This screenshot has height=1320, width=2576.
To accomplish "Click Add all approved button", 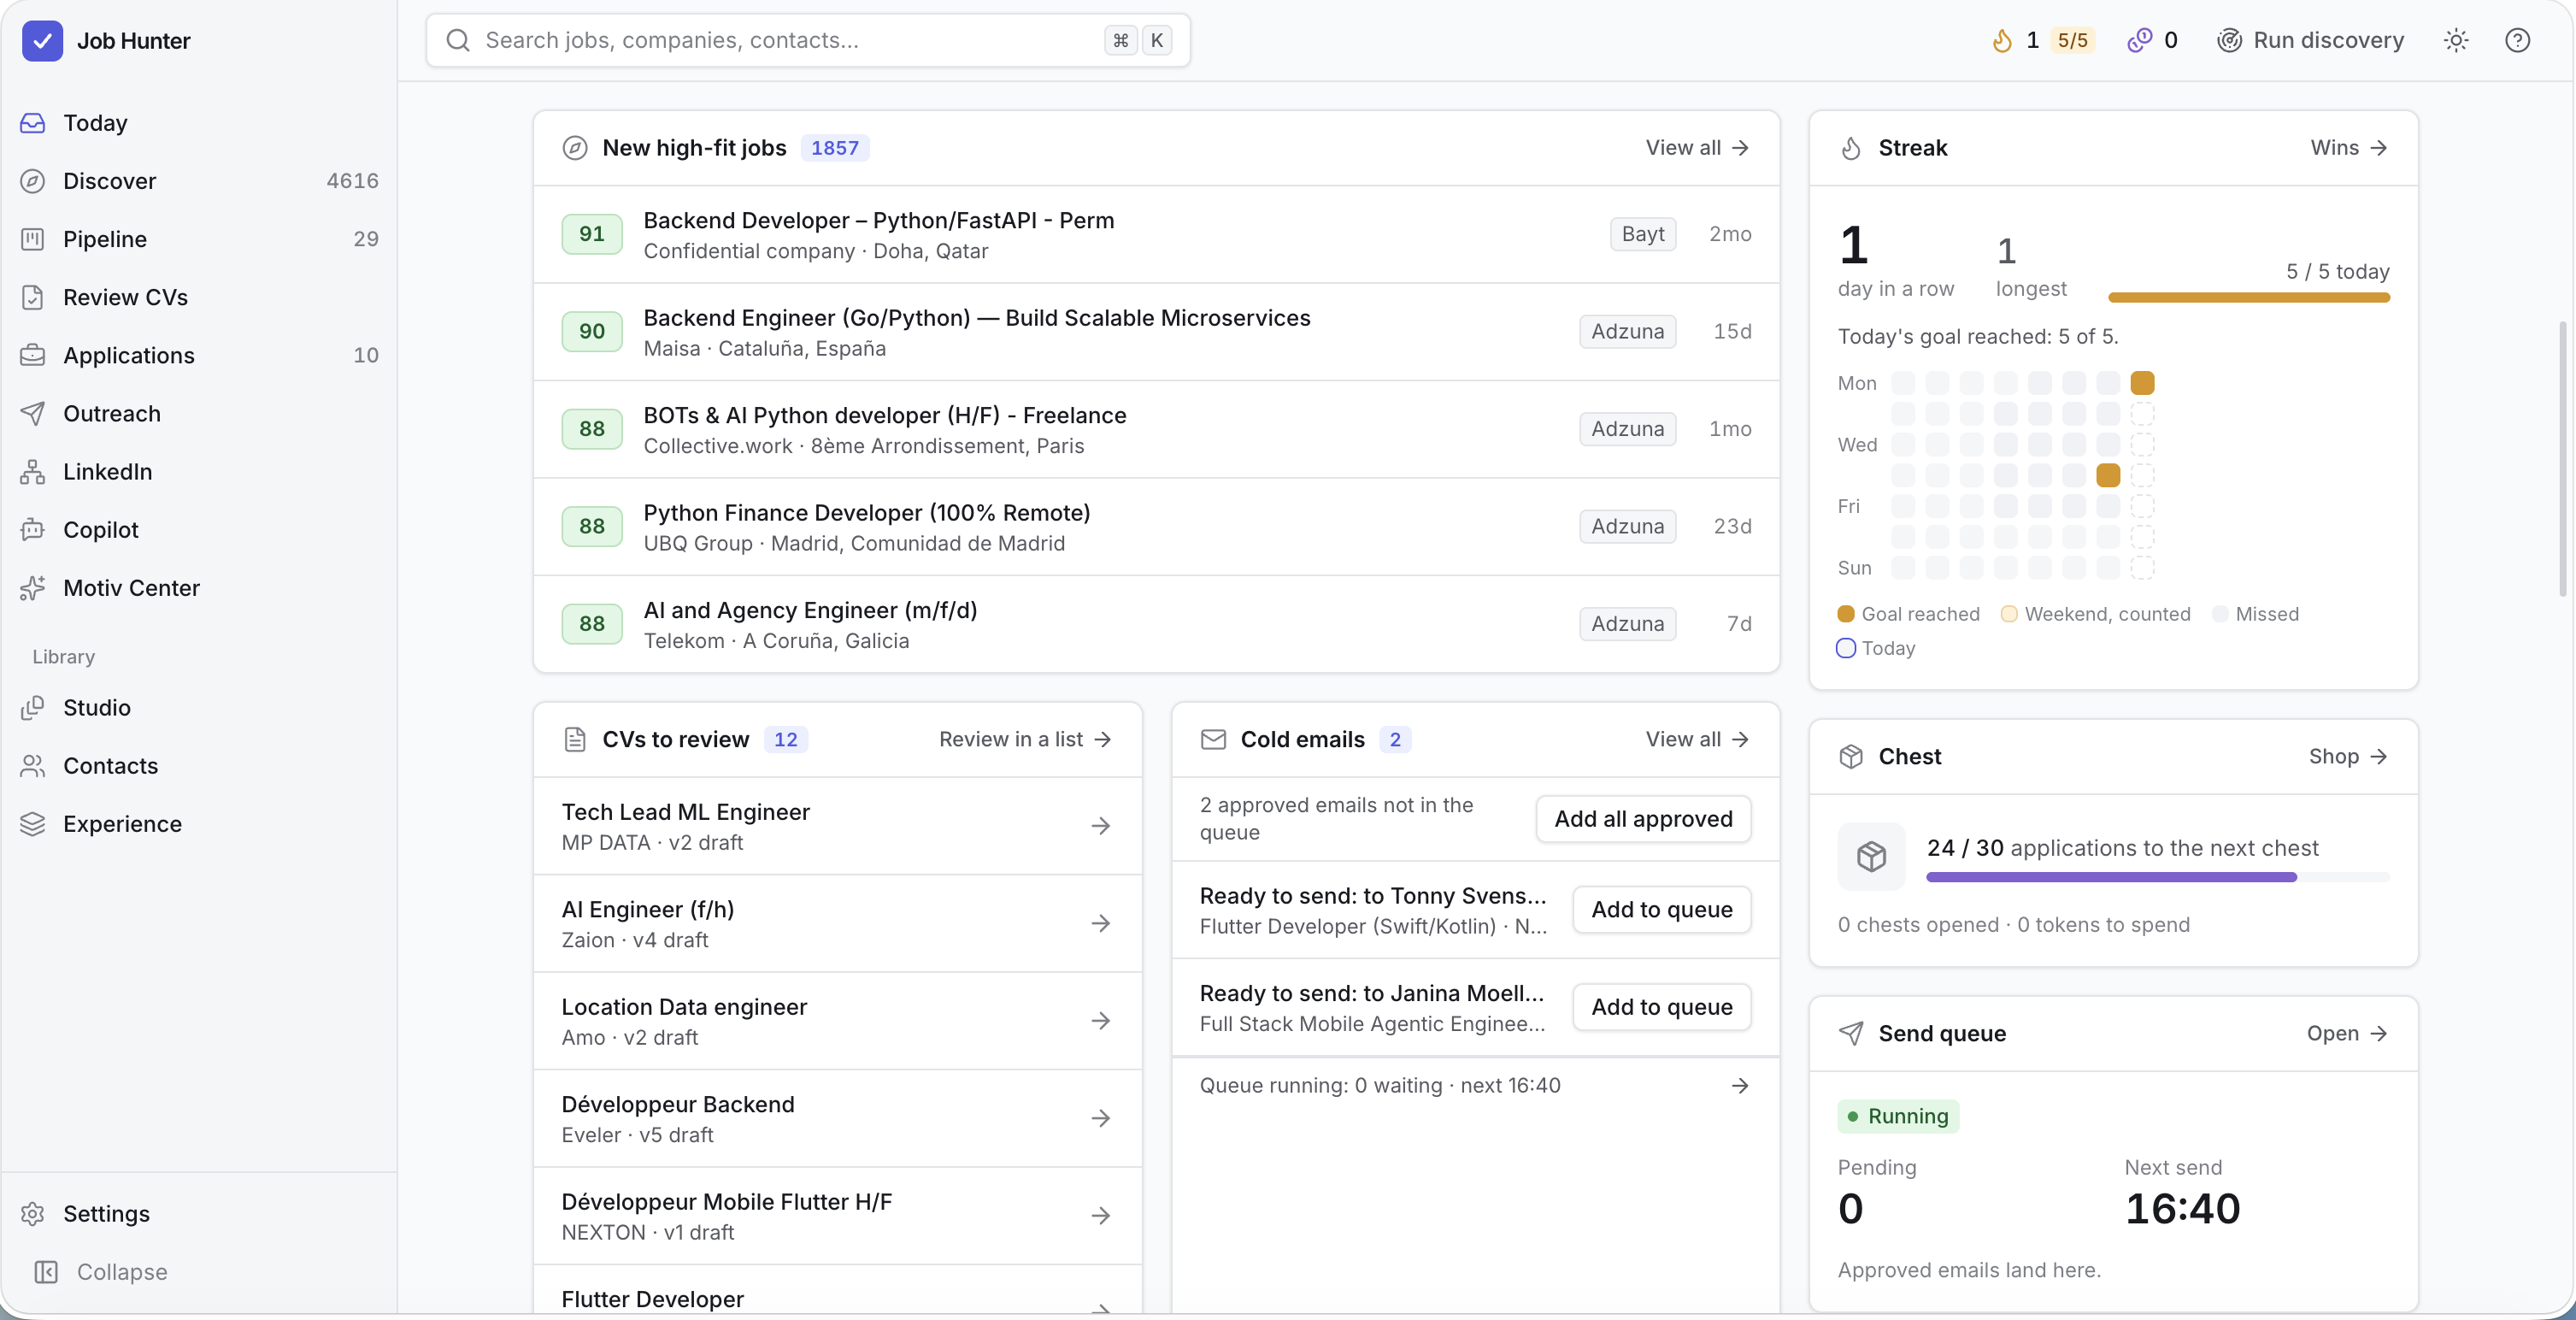I will click(1643, 818).
